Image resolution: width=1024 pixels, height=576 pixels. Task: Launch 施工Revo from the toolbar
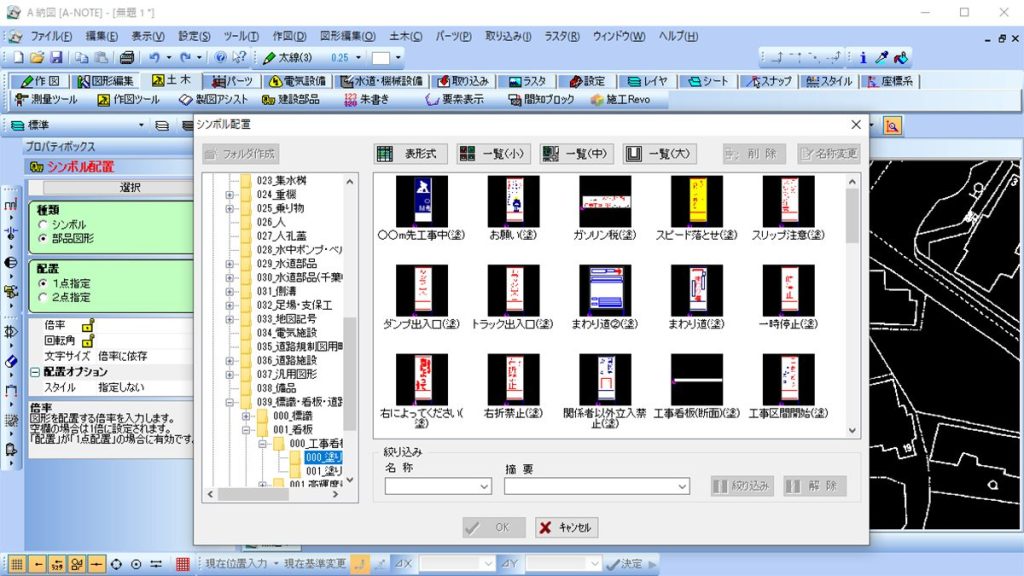[x=620, y=99]
